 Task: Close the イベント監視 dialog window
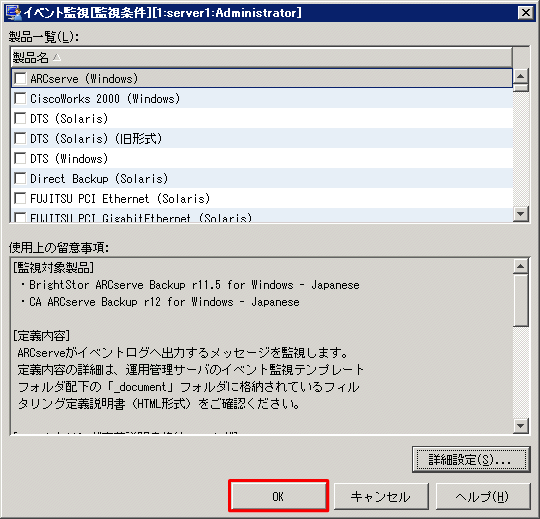tap(526, 13)
